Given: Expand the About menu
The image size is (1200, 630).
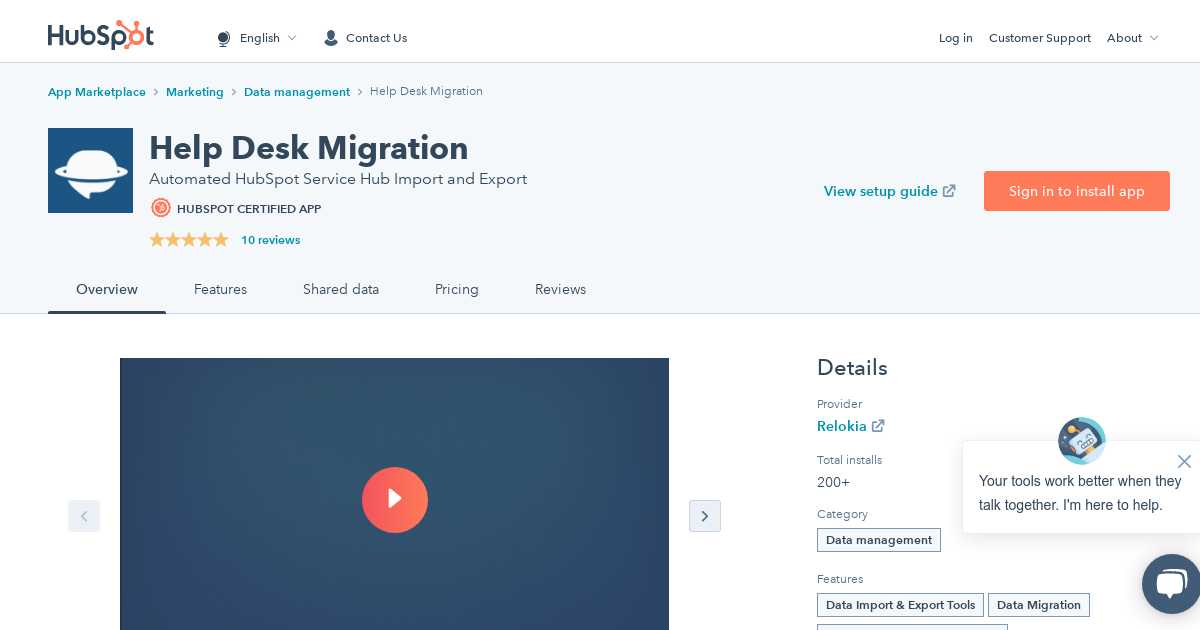Looking at the screenshot, I should click(1132, 38).
